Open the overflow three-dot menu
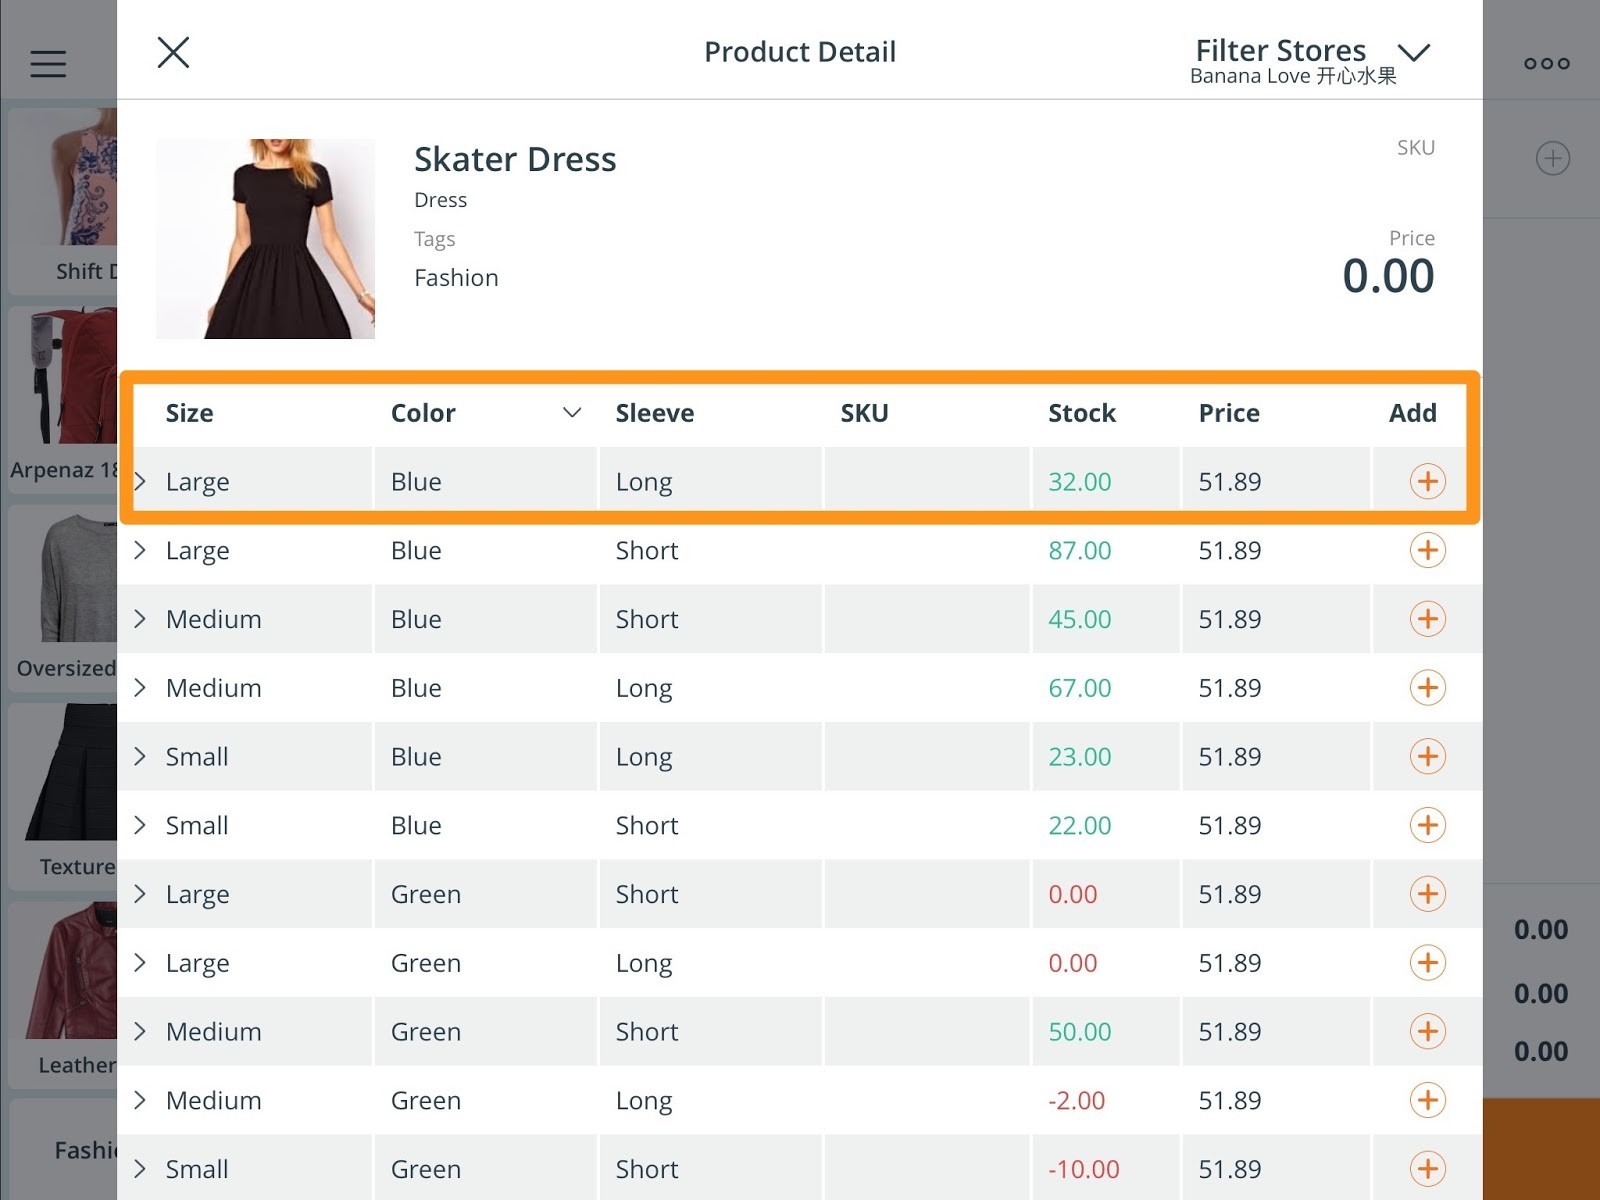Viewport: 1600px width, 1200px height. pos(1546,62)
